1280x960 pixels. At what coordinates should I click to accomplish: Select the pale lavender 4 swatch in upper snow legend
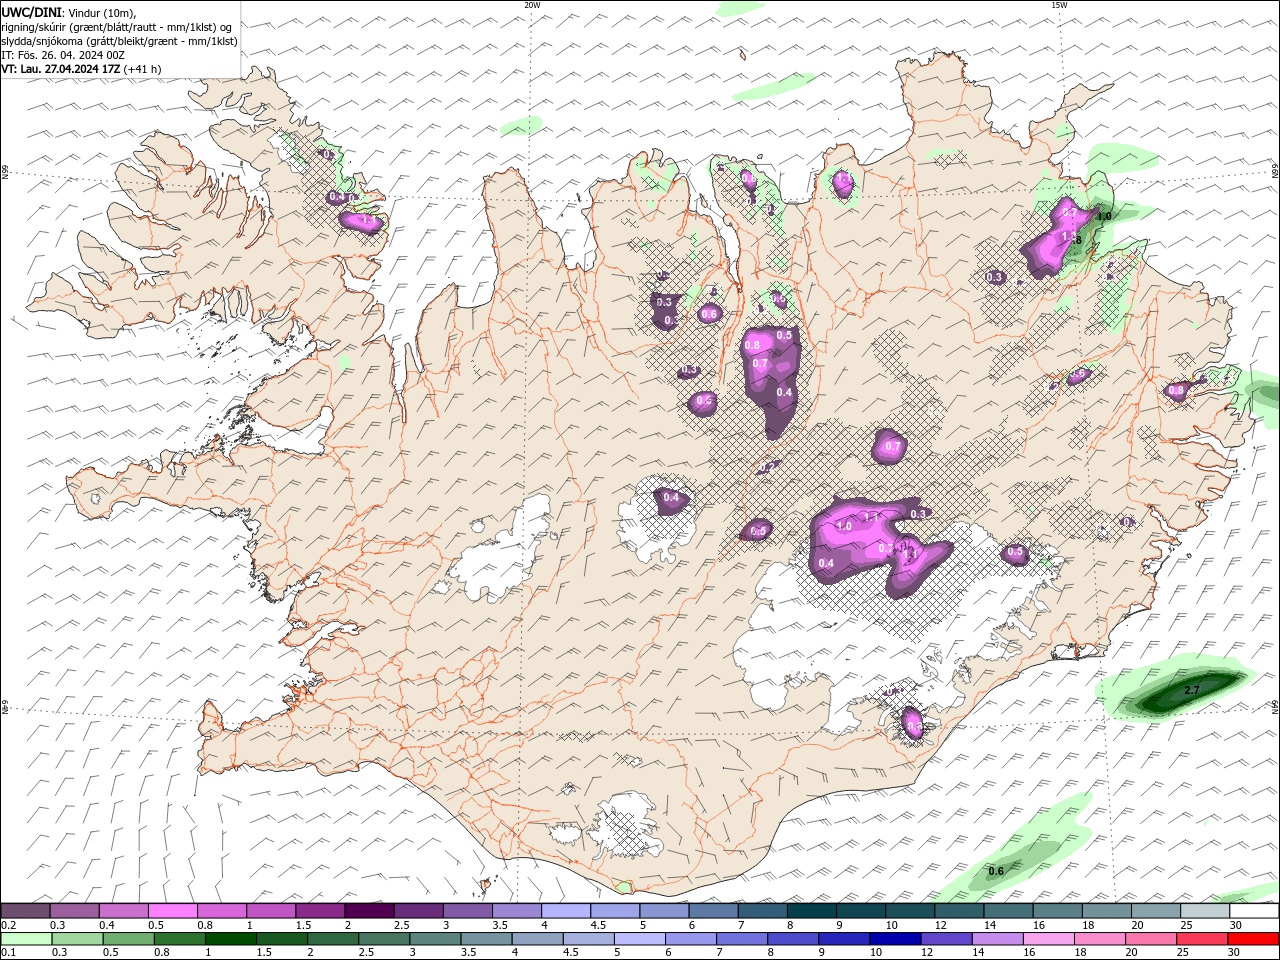coord(566,911)
